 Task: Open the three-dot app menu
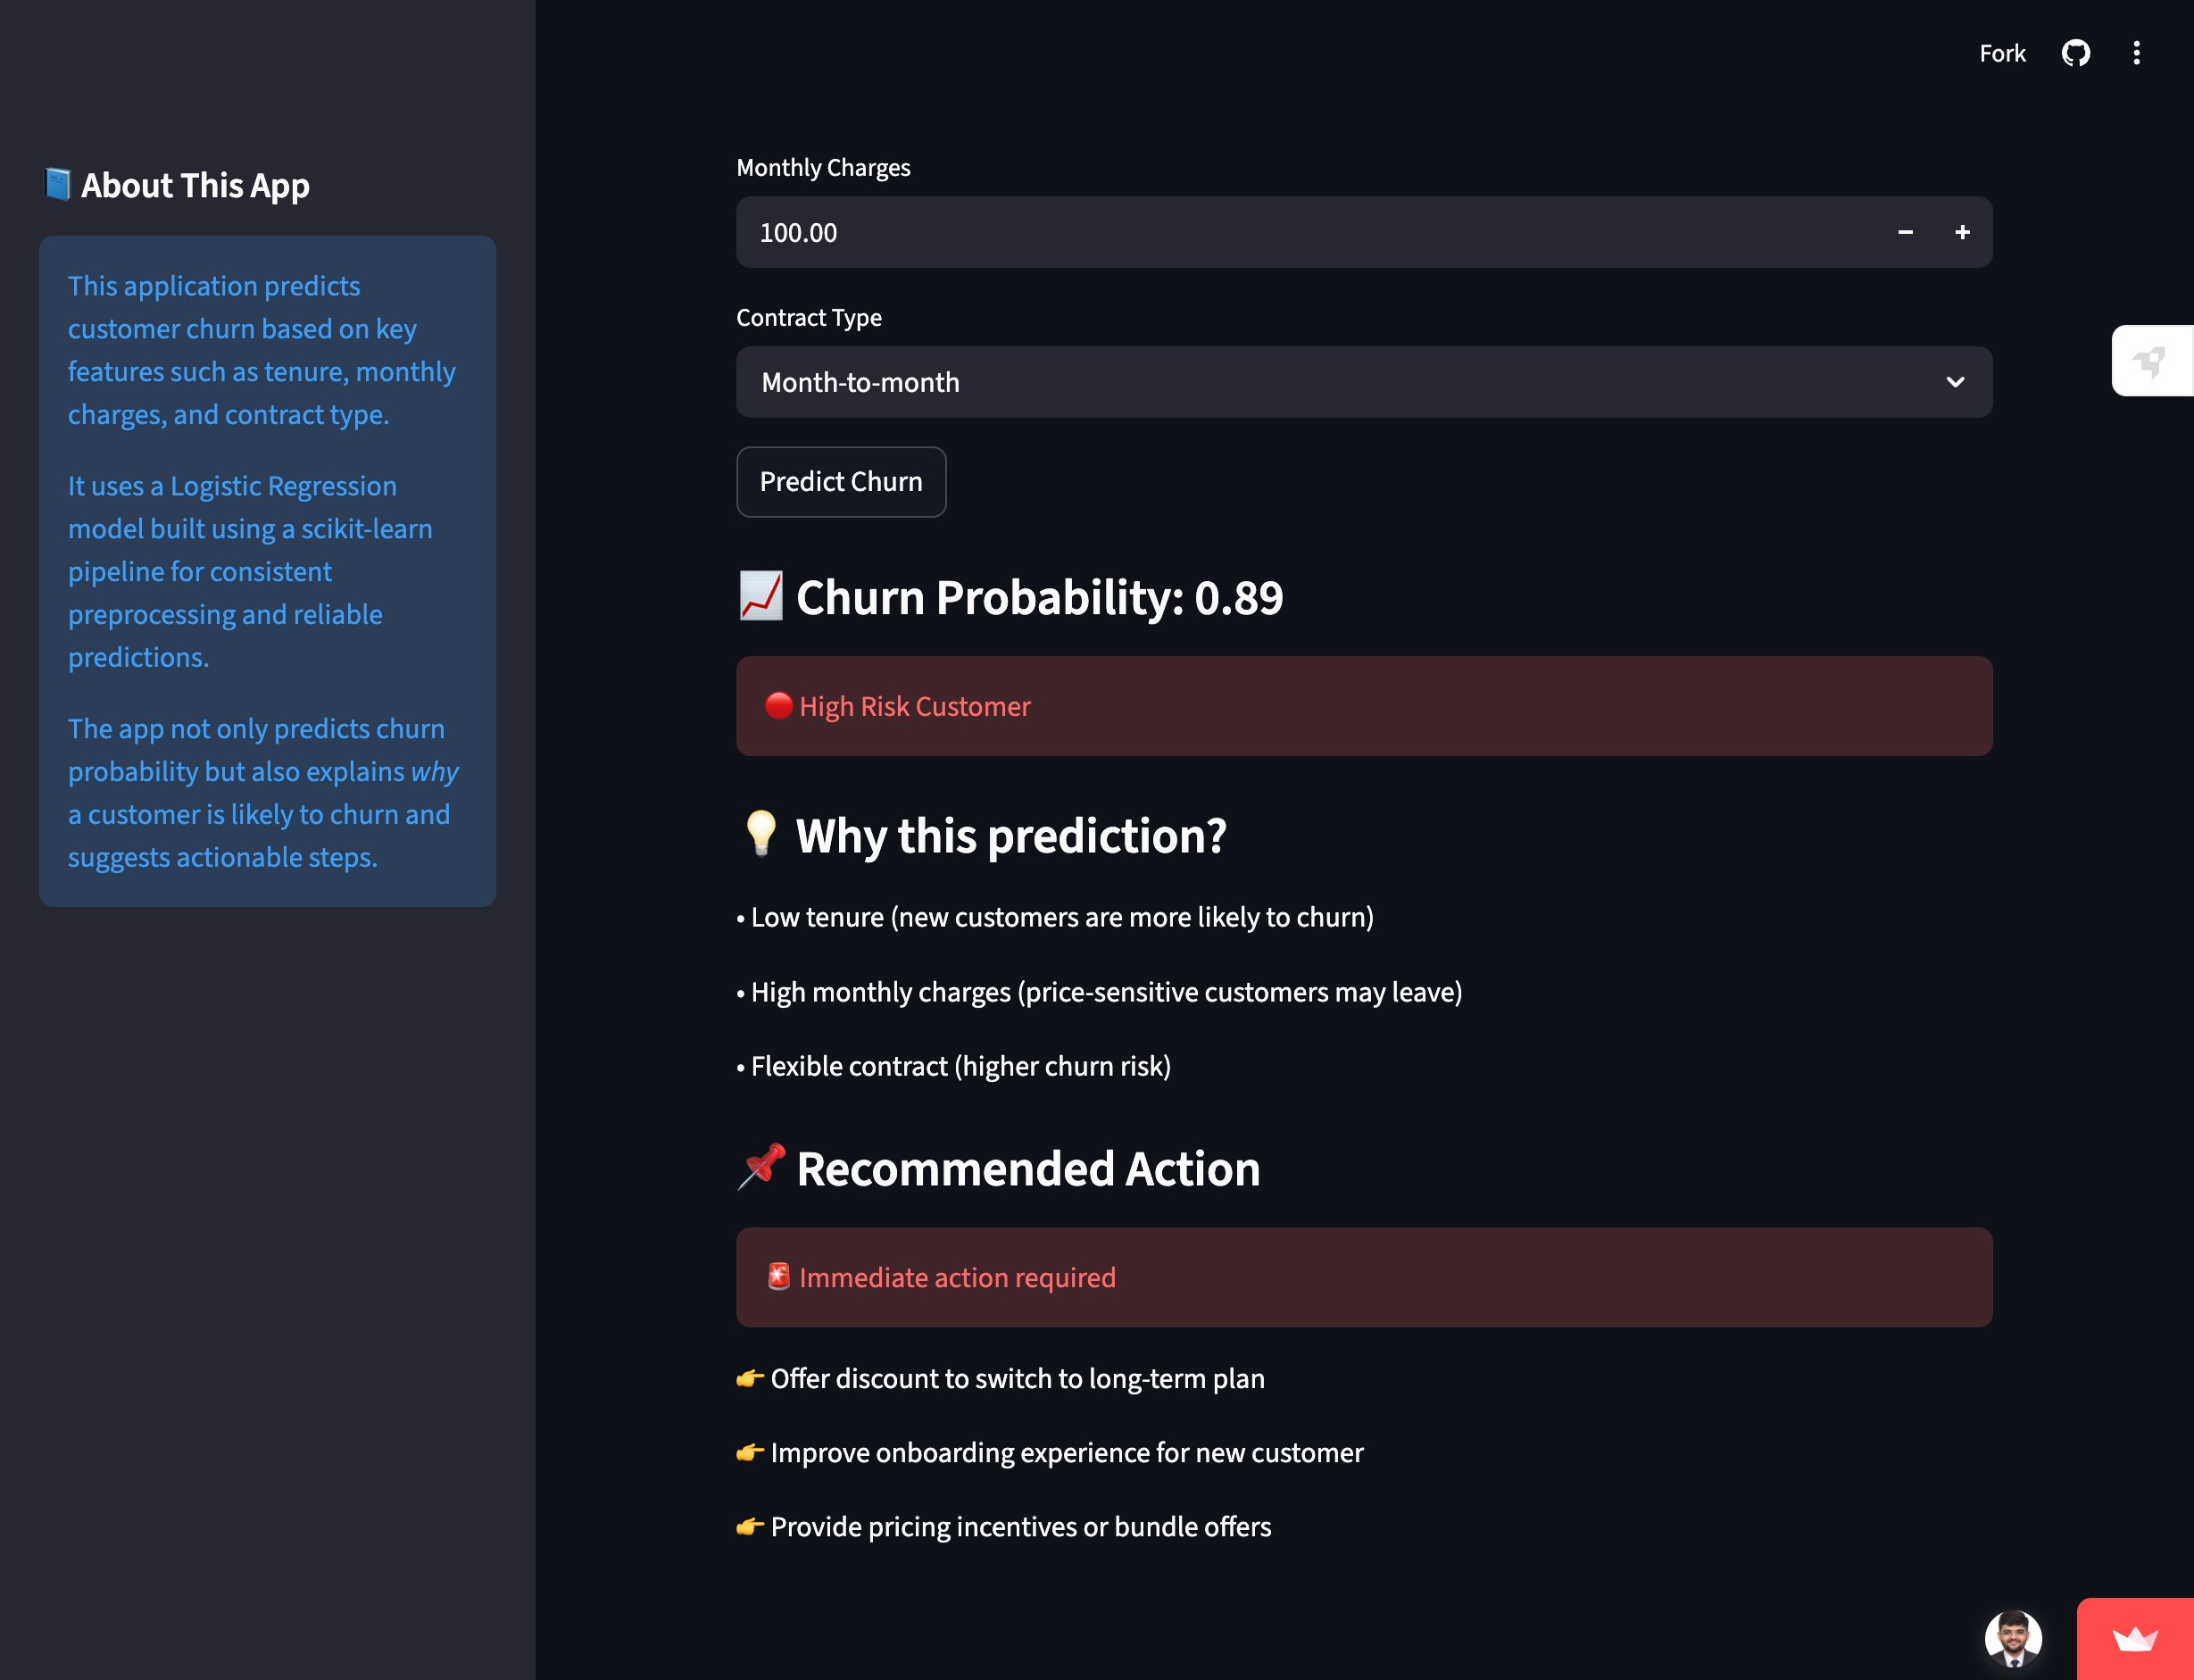pyautogui.click(x=2136, y=53)
